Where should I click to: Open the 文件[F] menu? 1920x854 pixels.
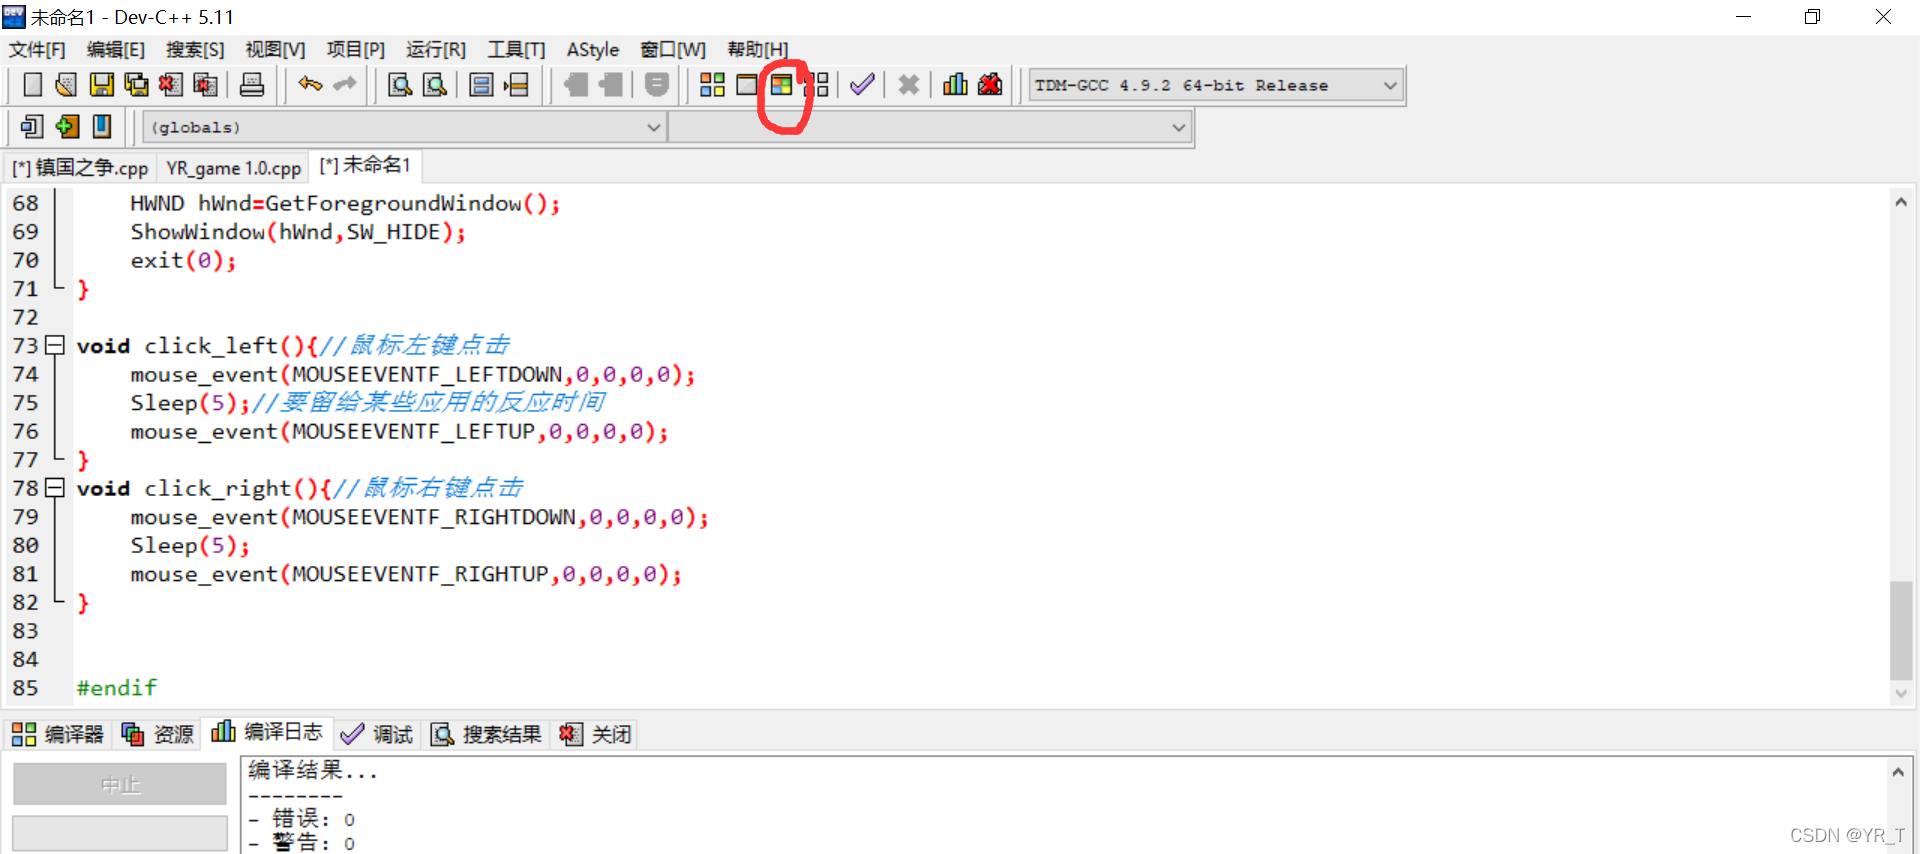[x=37, y=50]
